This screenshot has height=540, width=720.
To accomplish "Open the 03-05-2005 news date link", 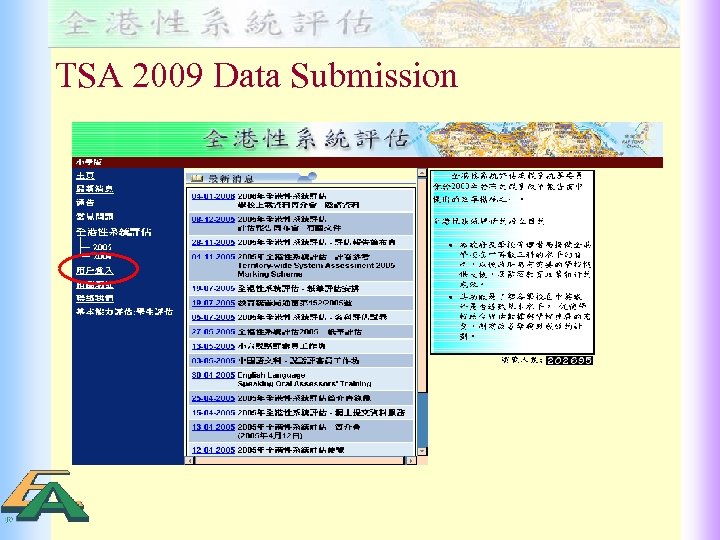I will tap(213, 360).
